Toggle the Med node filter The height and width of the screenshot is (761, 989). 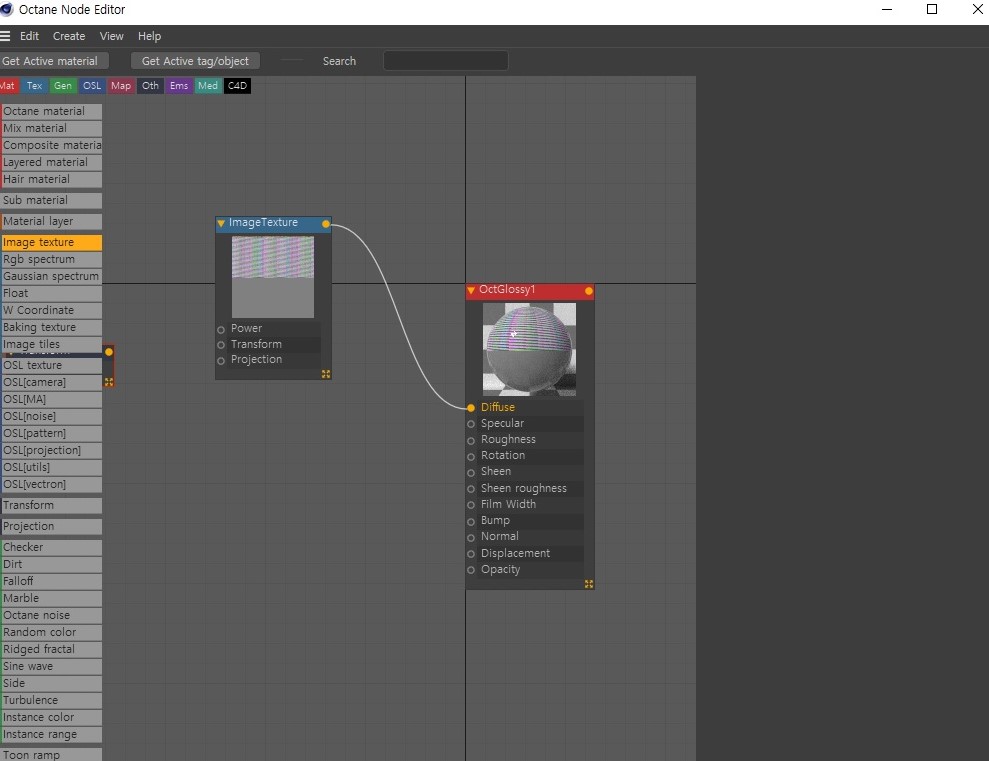coord(208,86)
